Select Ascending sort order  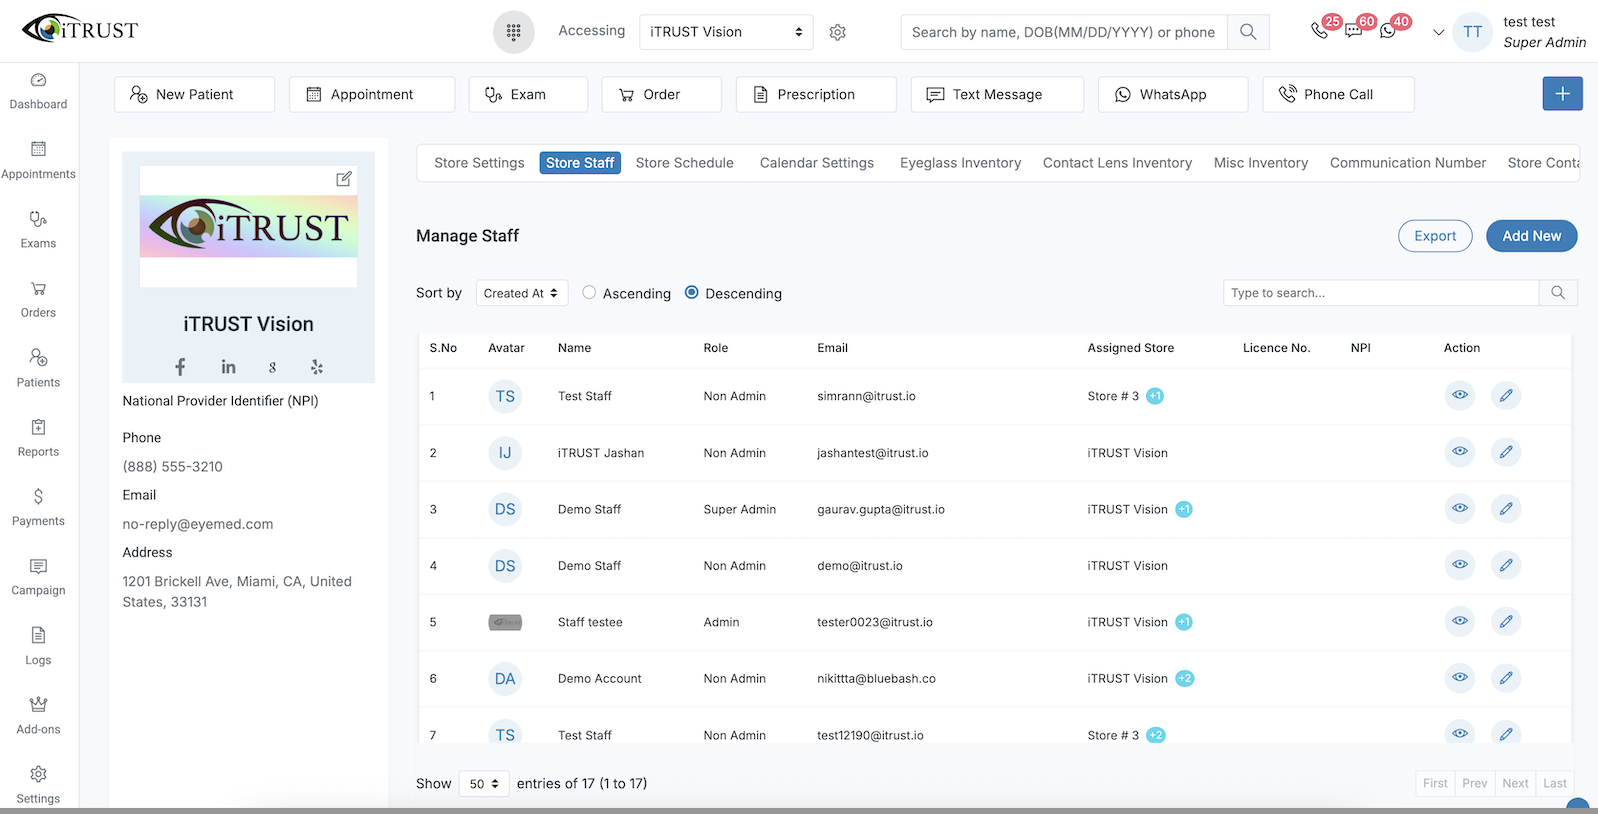click(x=589, y=293)
